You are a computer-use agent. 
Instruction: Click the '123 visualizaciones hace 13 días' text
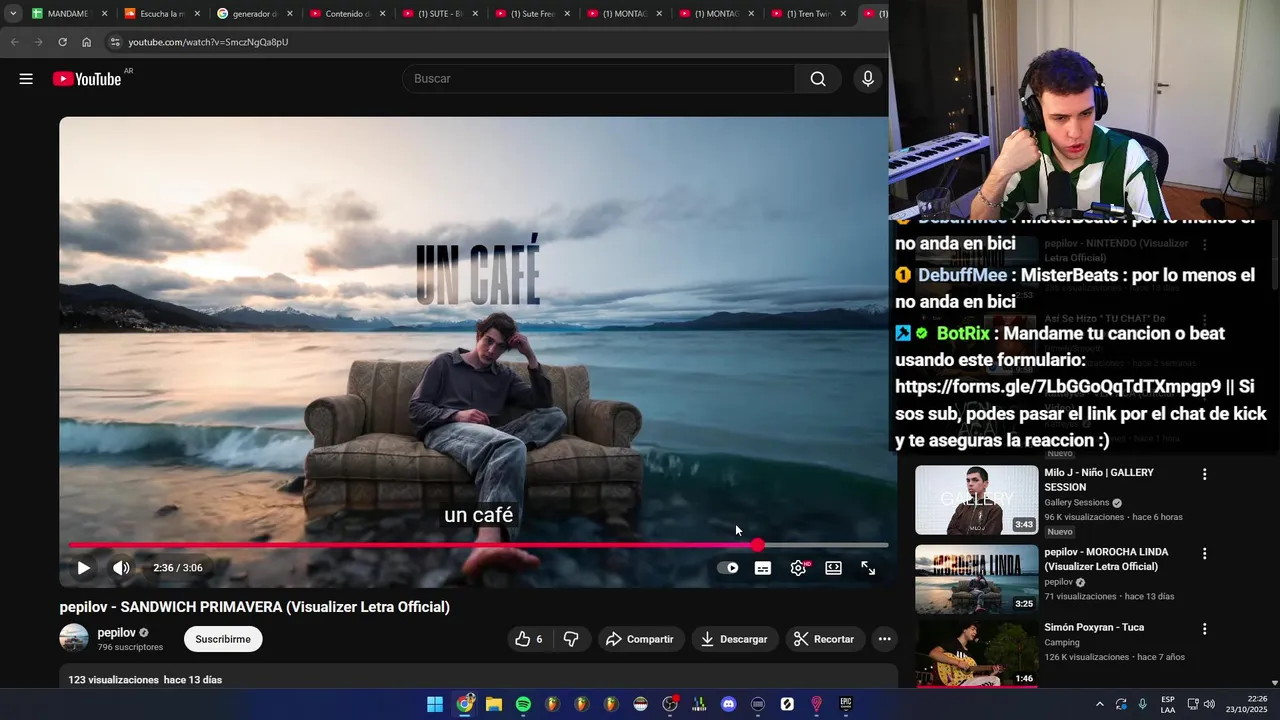[145, 680]
